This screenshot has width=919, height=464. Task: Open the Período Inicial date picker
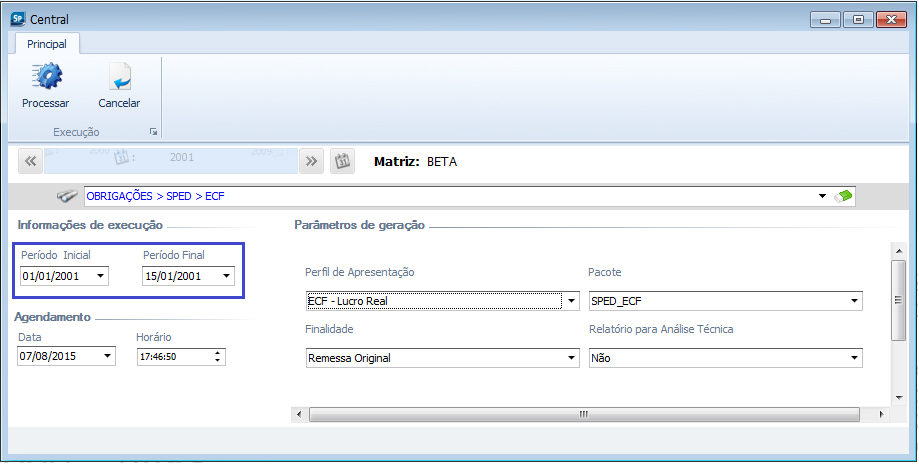coord(100,276)
